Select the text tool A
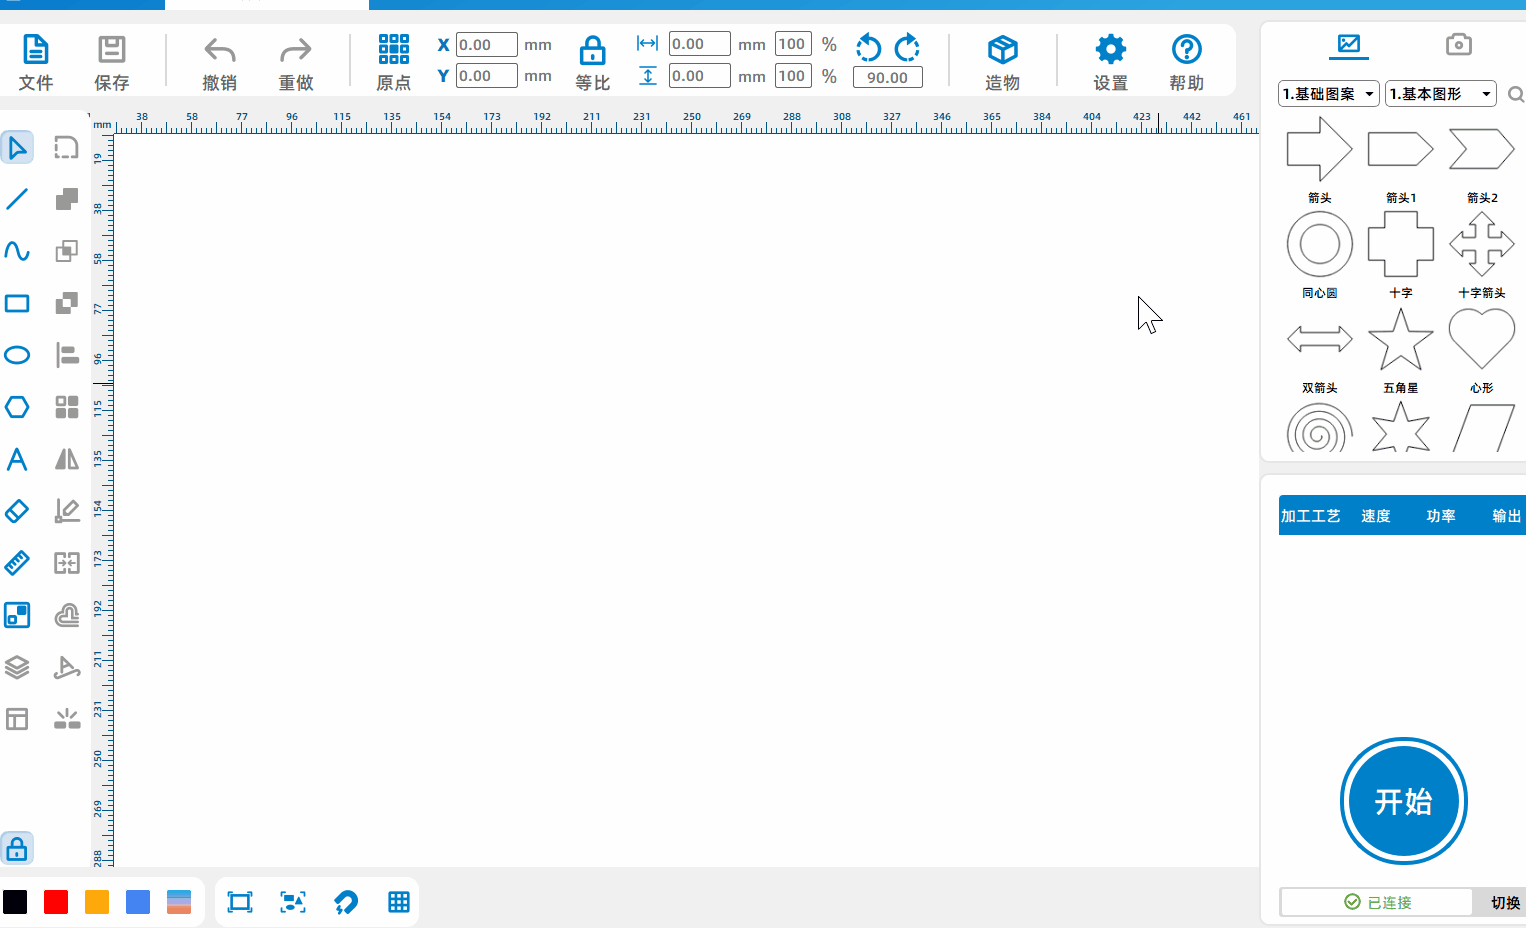 click(x=17, y=459)
